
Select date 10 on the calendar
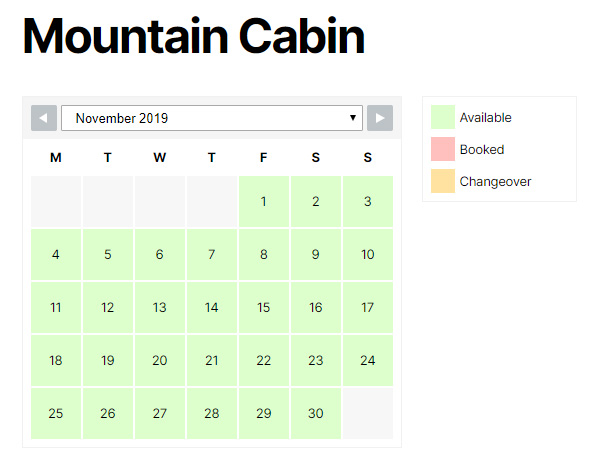(x=368, y=255)
